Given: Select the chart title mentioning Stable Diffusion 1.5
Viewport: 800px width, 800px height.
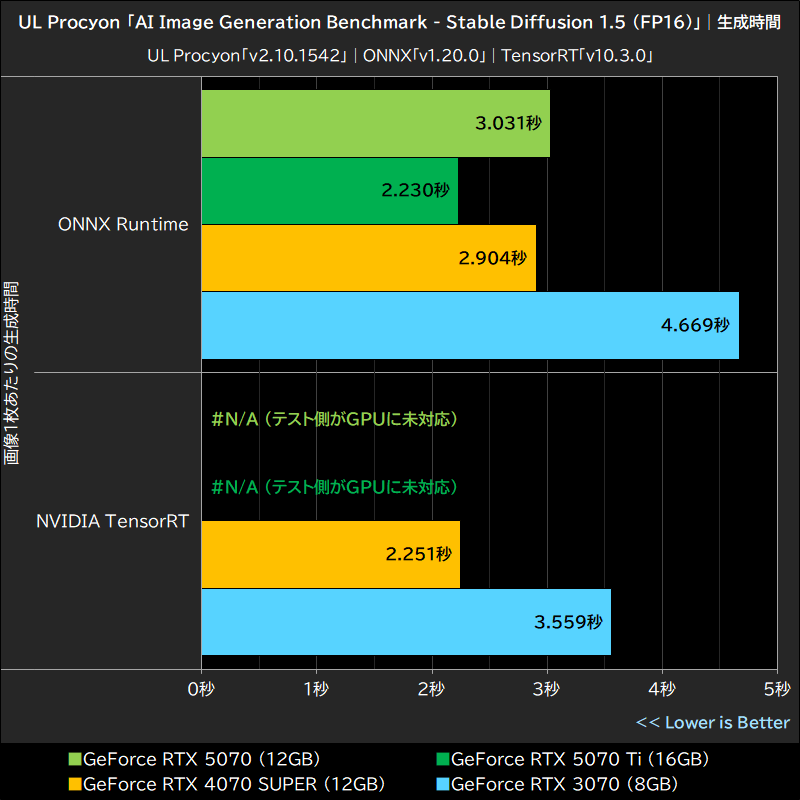Looking at the screenshot, I should (x=400, y=22).
